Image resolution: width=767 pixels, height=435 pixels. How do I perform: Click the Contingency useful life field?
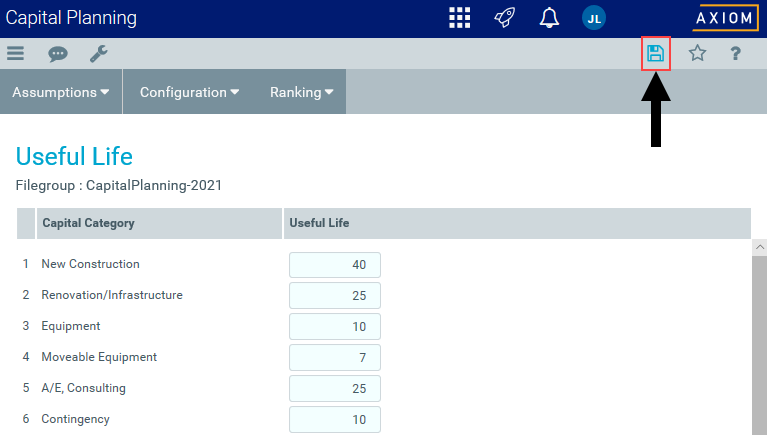click(335, 420)
